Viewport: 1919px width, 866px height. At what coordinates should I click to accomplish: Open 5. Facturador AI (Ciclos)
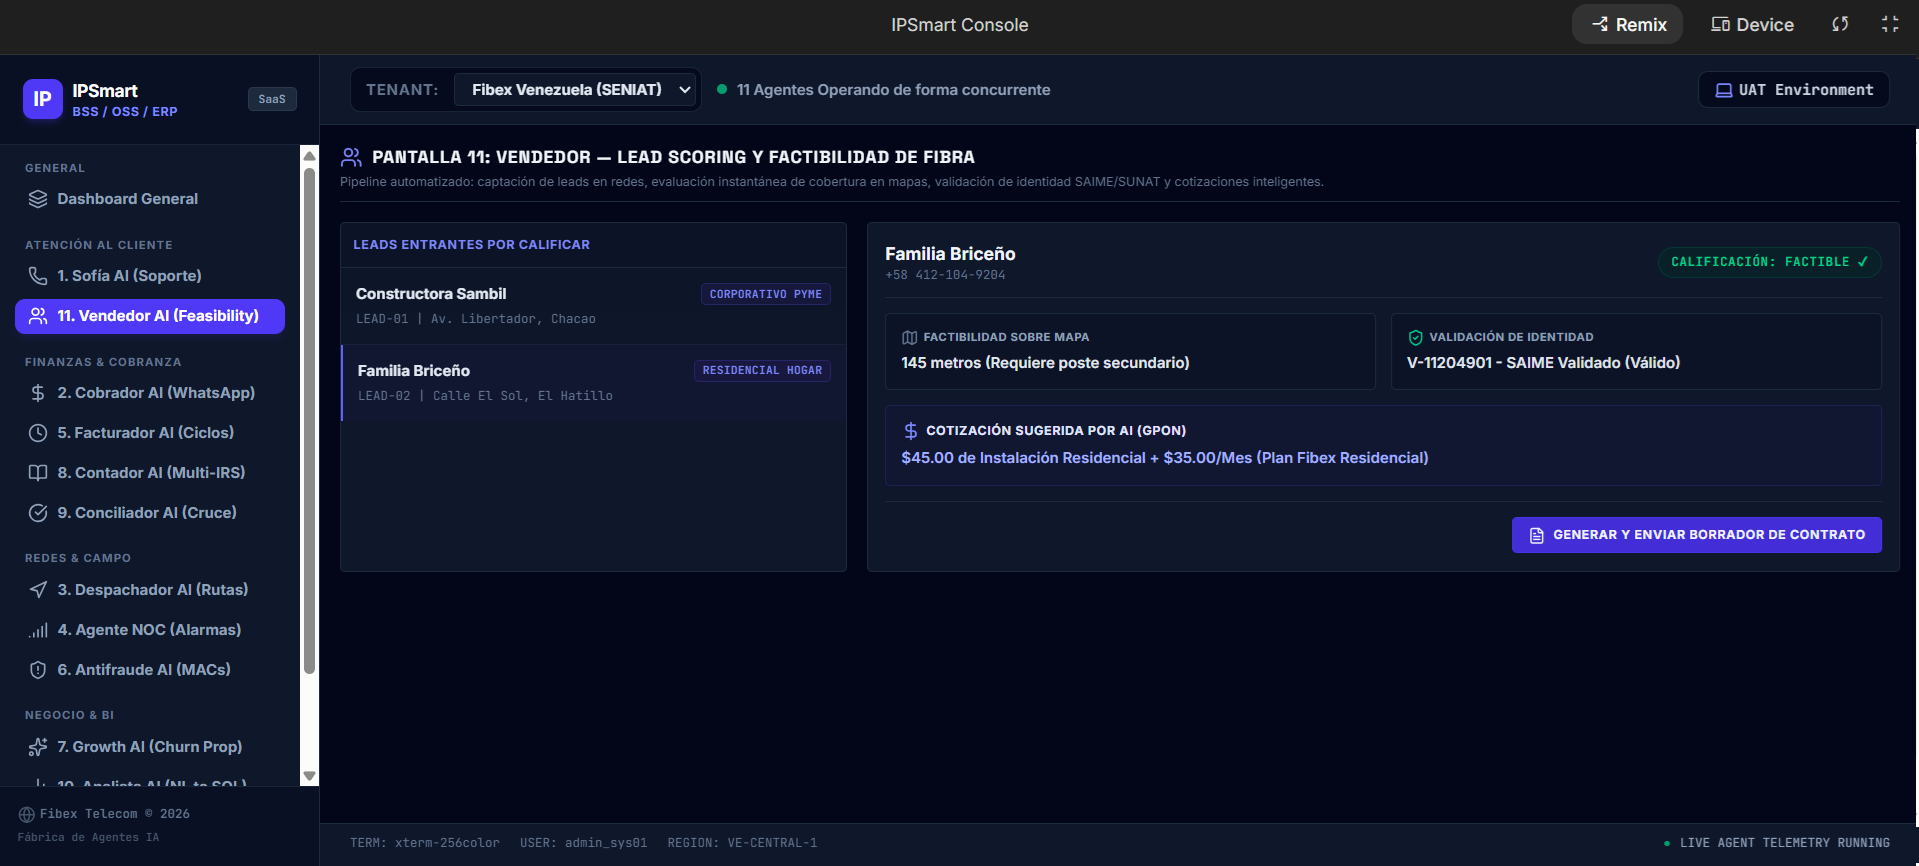point(150,433)
